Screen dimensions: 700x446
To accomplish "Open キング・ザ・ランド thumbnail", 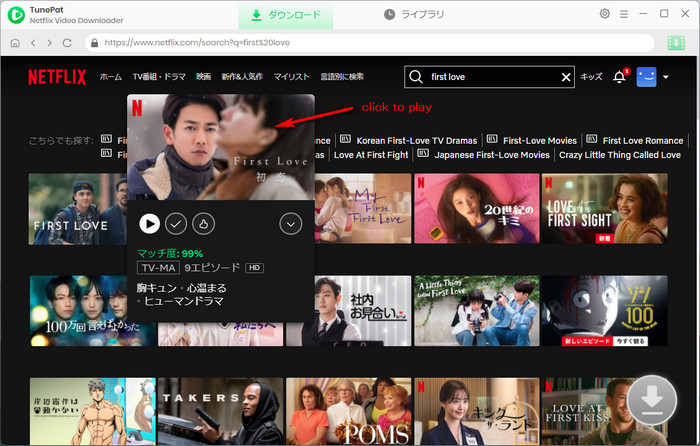I will (477, 411).
